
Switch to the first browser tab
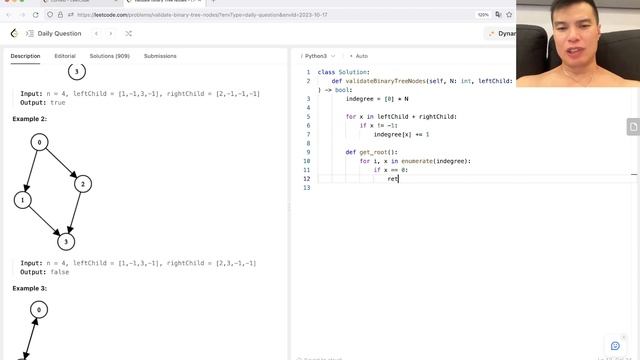80,2
